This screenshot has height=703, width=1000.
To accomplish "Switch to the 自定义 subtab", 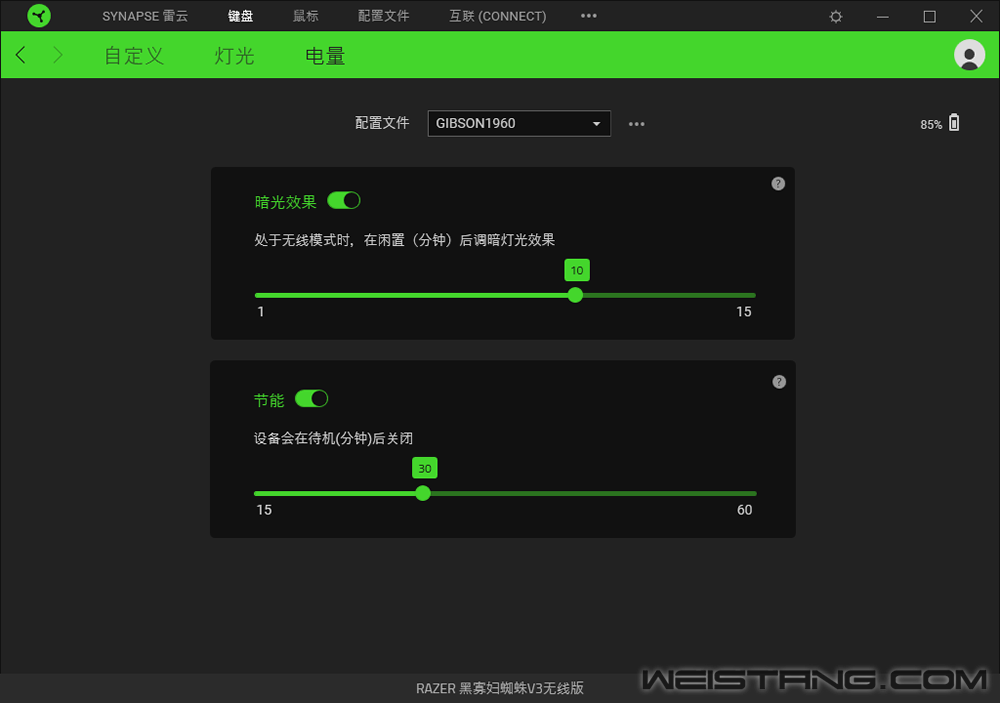I will click(x=134, y=56).
